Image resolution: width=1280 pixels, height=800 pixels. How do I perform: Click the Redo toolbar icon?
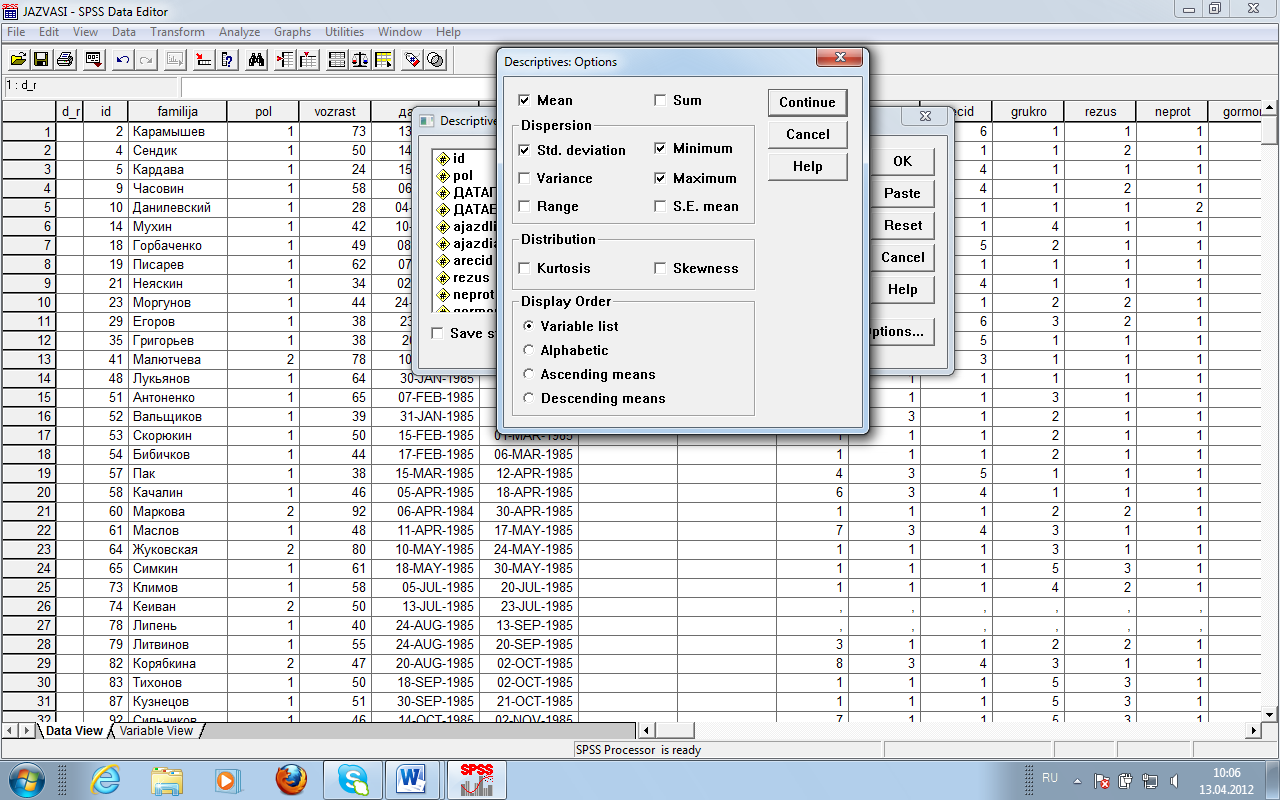146,60
